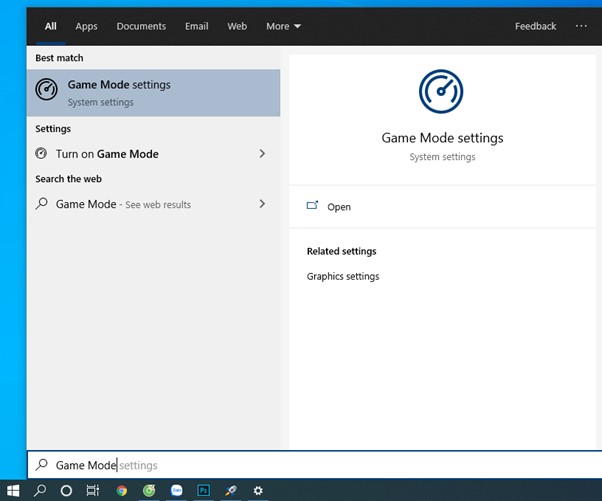Expand the More filter dropdown
602x501 pixels.
[x=283, y=26]
